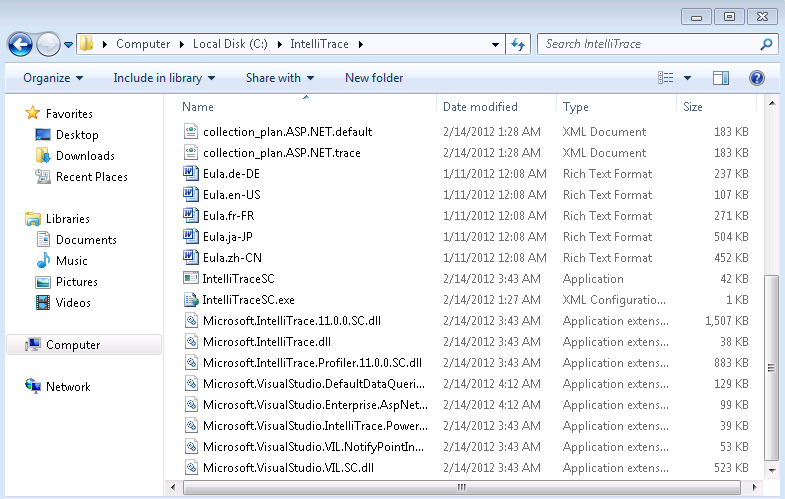The height and width of the screenshot is (499, 785).
Task: Open the Share with menu
Action: click(x=280, y=78)
